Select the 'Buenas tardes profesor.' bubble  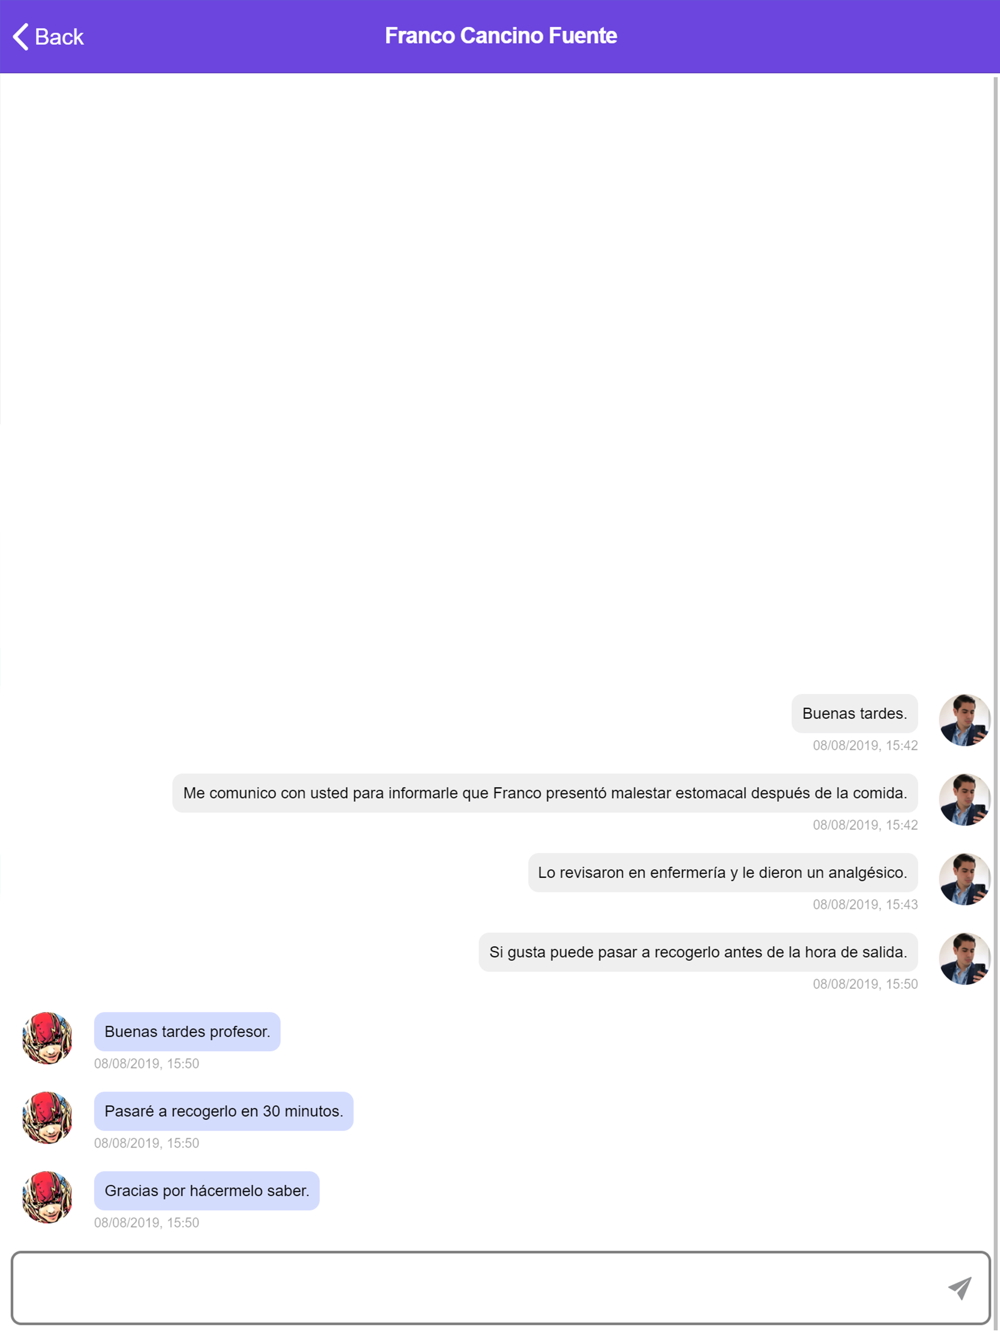pos(187,1031)
